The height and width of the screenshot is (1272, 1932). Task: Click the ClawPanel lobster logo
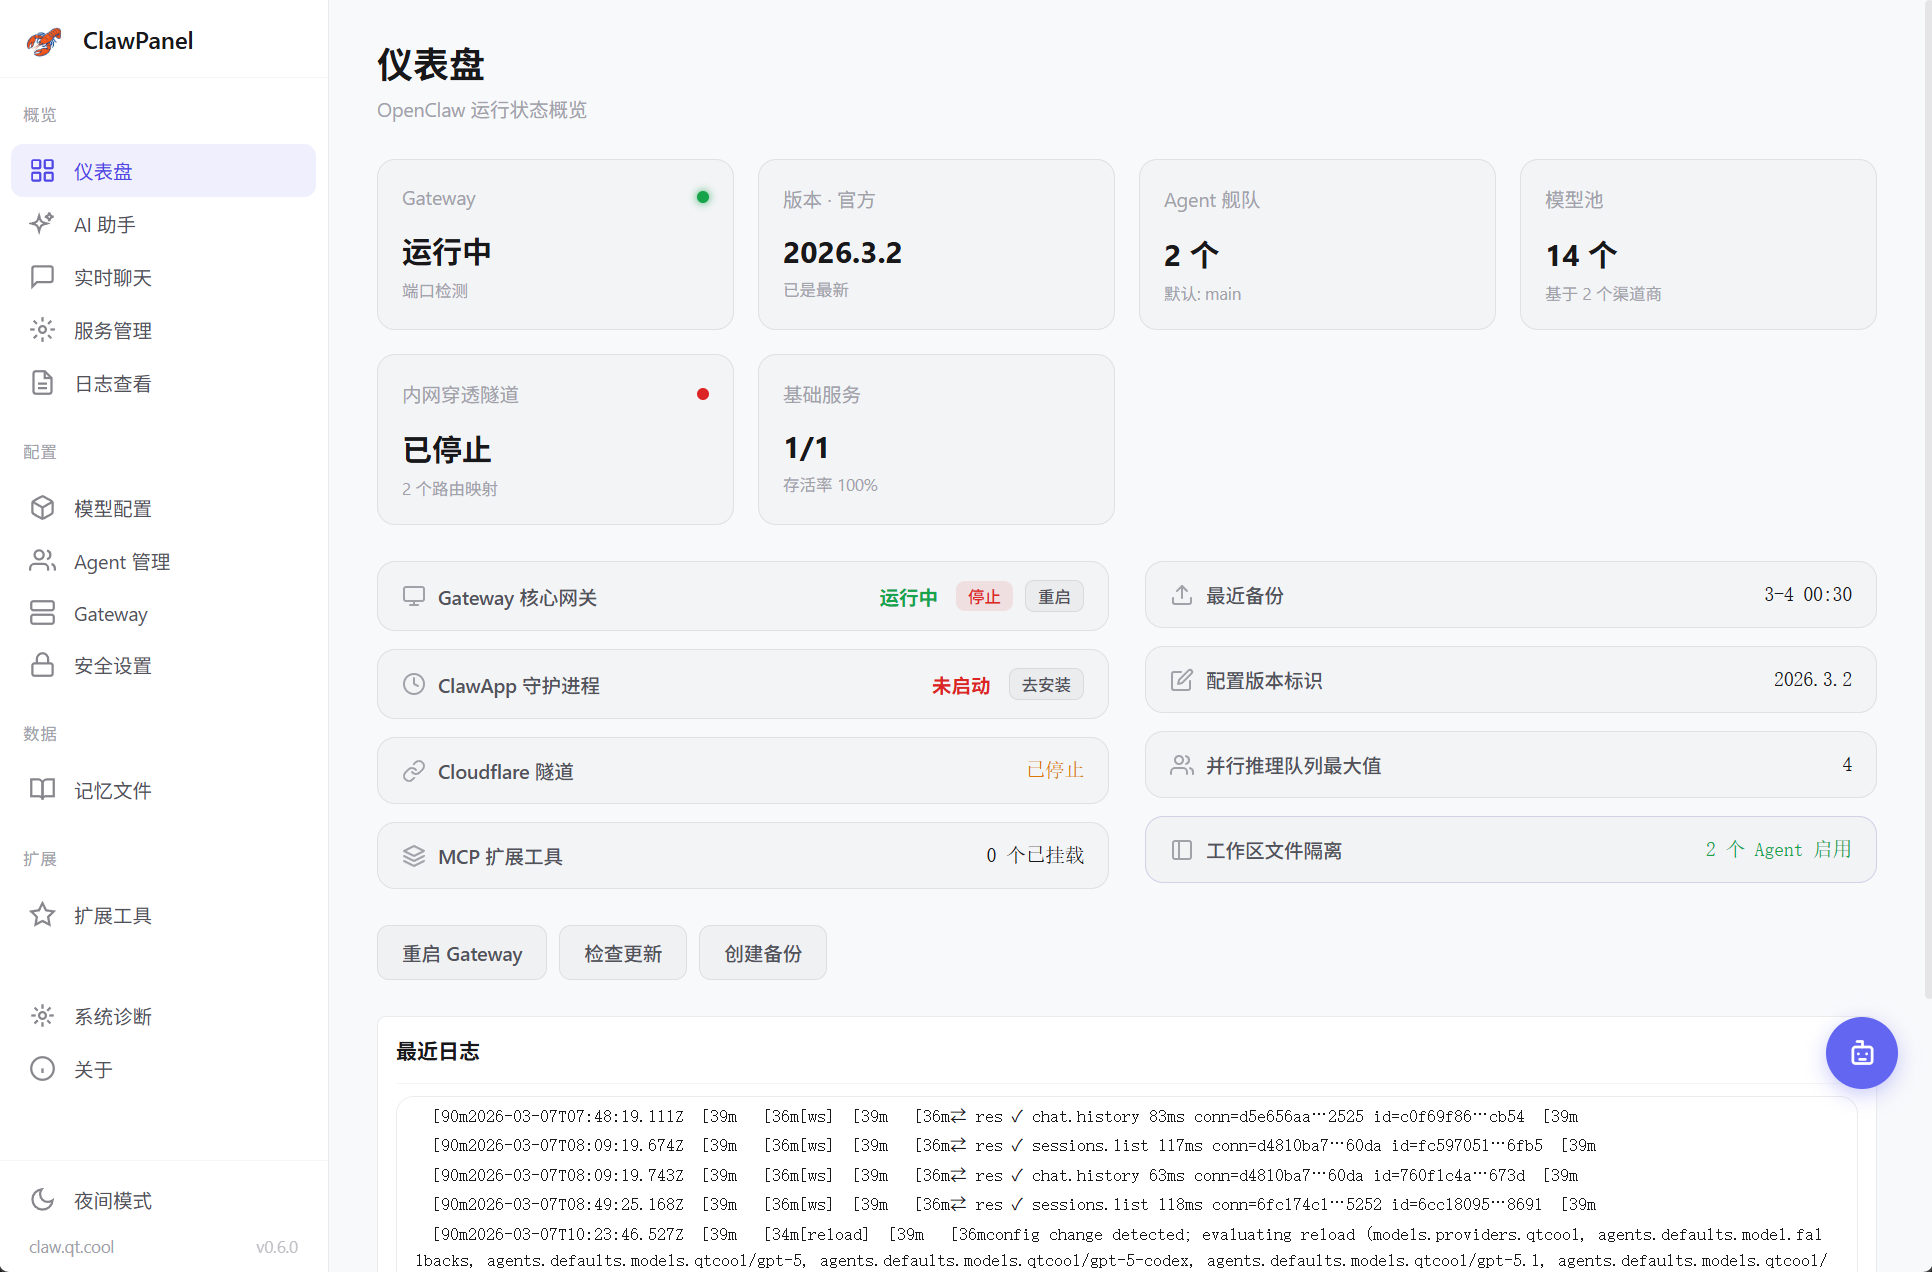(x=44, y=41)
